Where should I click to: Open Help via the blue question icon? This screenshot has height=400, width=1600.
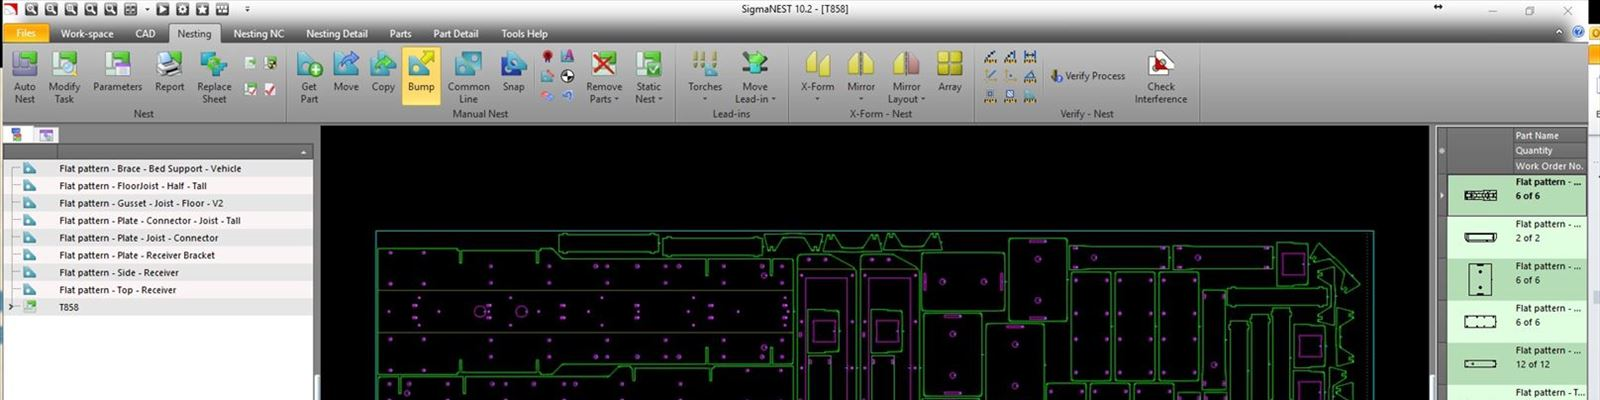pos(1579,33)
